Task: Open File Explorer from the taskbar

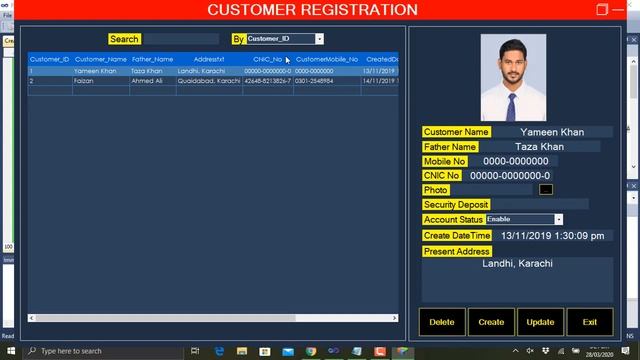Action: coord(242,351)
